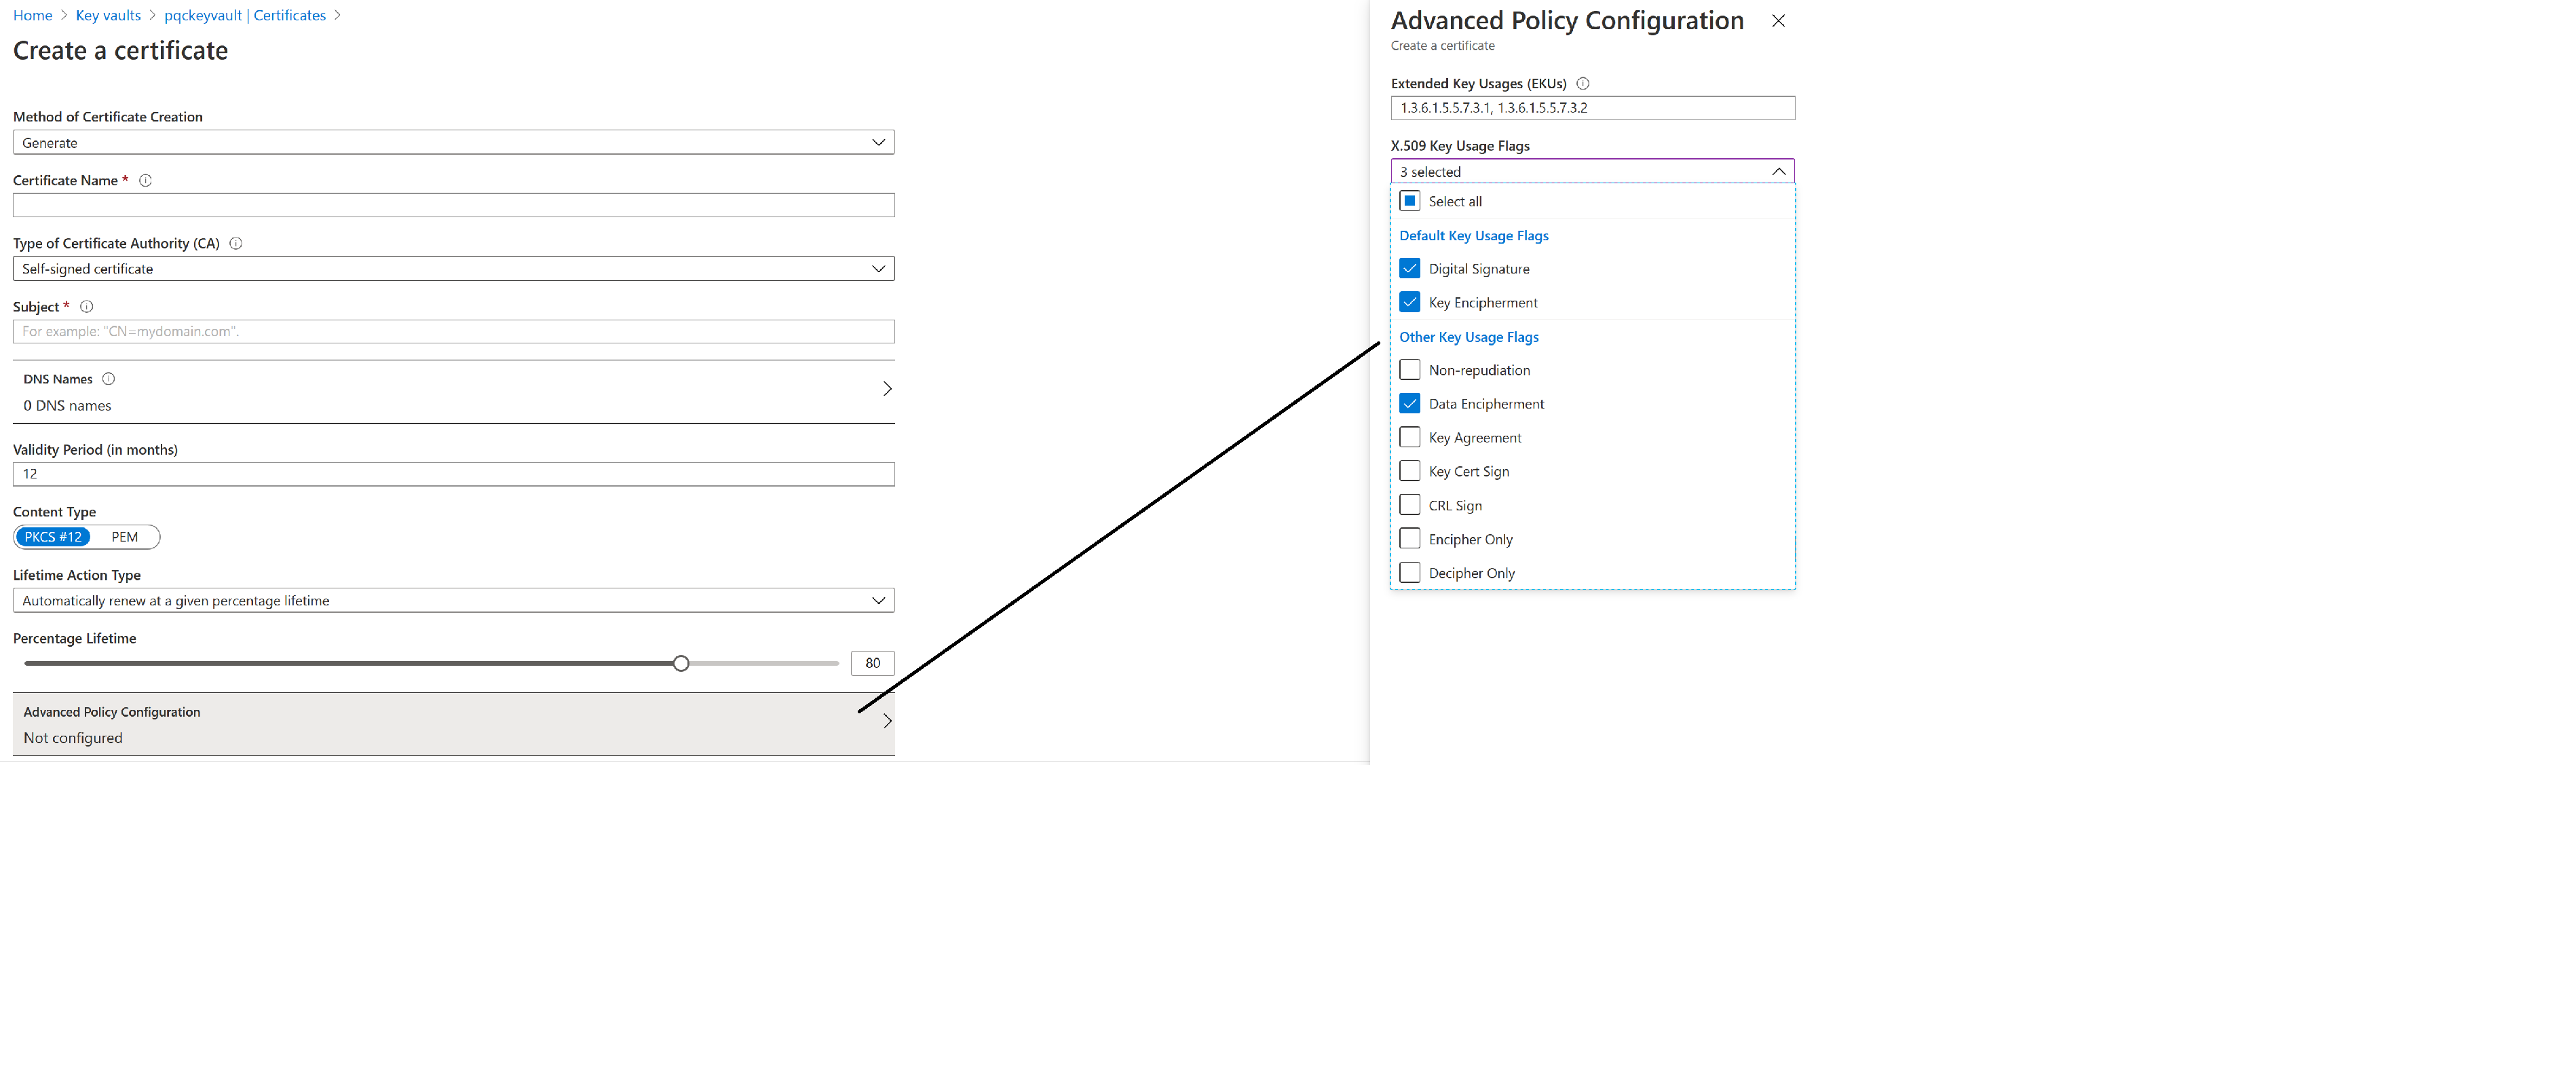Click the 'Not configured' text
The width and height of the screenshot is (2576, 1092).
click(73, 738)
